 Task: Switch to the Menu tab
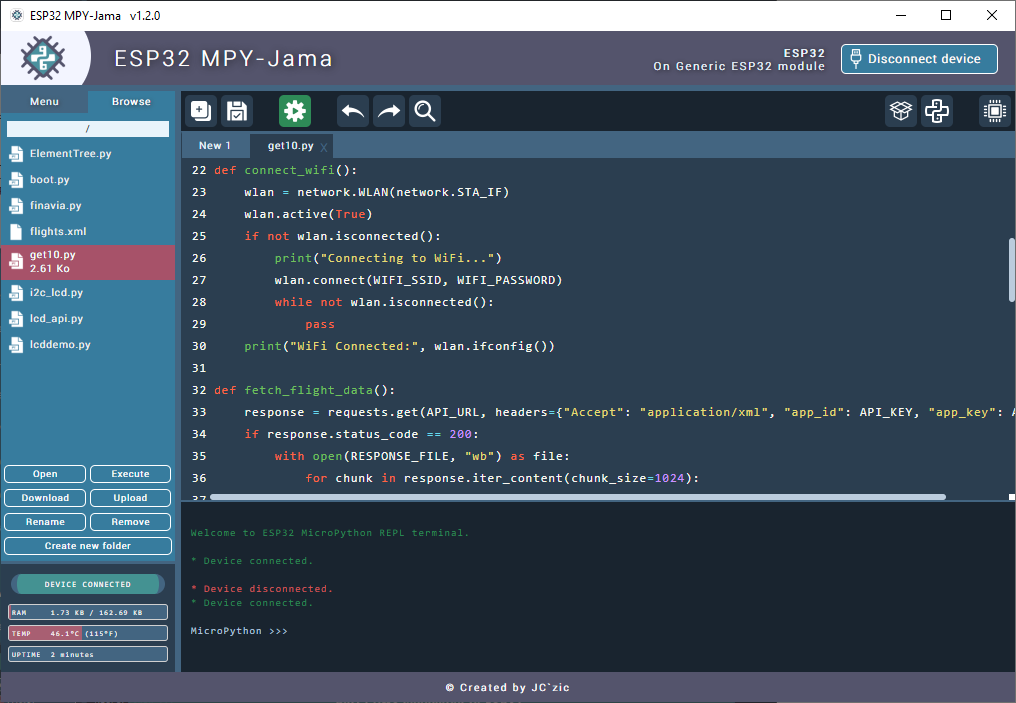(x=44, y=102)
